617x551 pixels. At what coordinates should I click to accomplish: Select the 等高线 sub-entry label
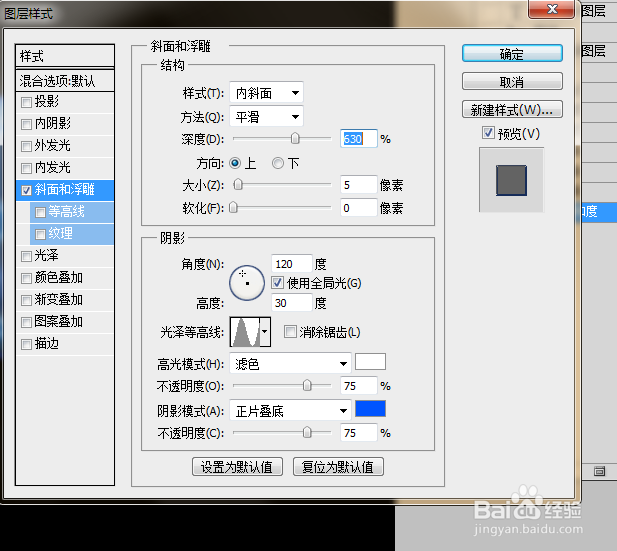click(66, 212)
